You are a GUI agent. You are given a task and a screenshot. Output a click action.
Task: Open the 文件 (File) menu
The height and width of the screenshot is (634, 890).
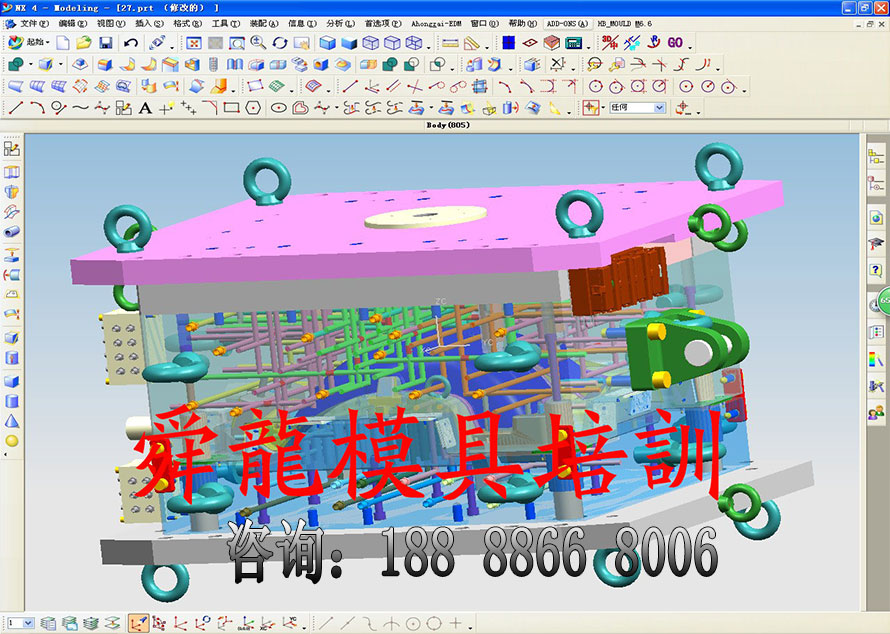click(x=34, y=23)
